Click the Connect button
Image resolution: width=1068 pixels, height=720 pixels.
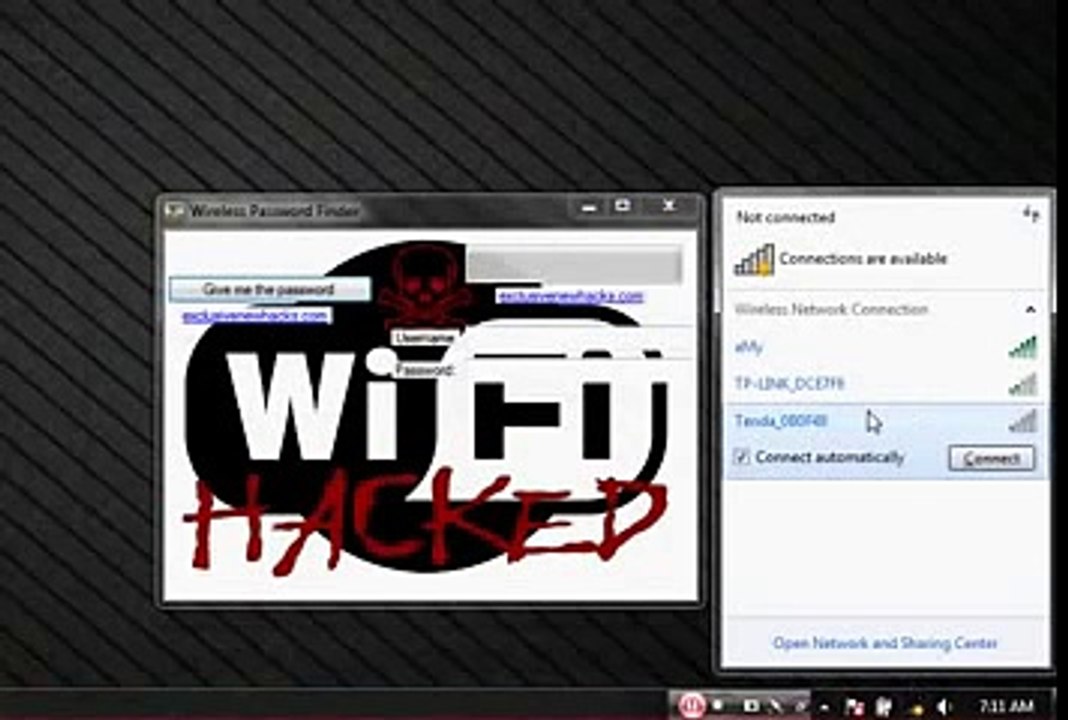tap(992, 458)
